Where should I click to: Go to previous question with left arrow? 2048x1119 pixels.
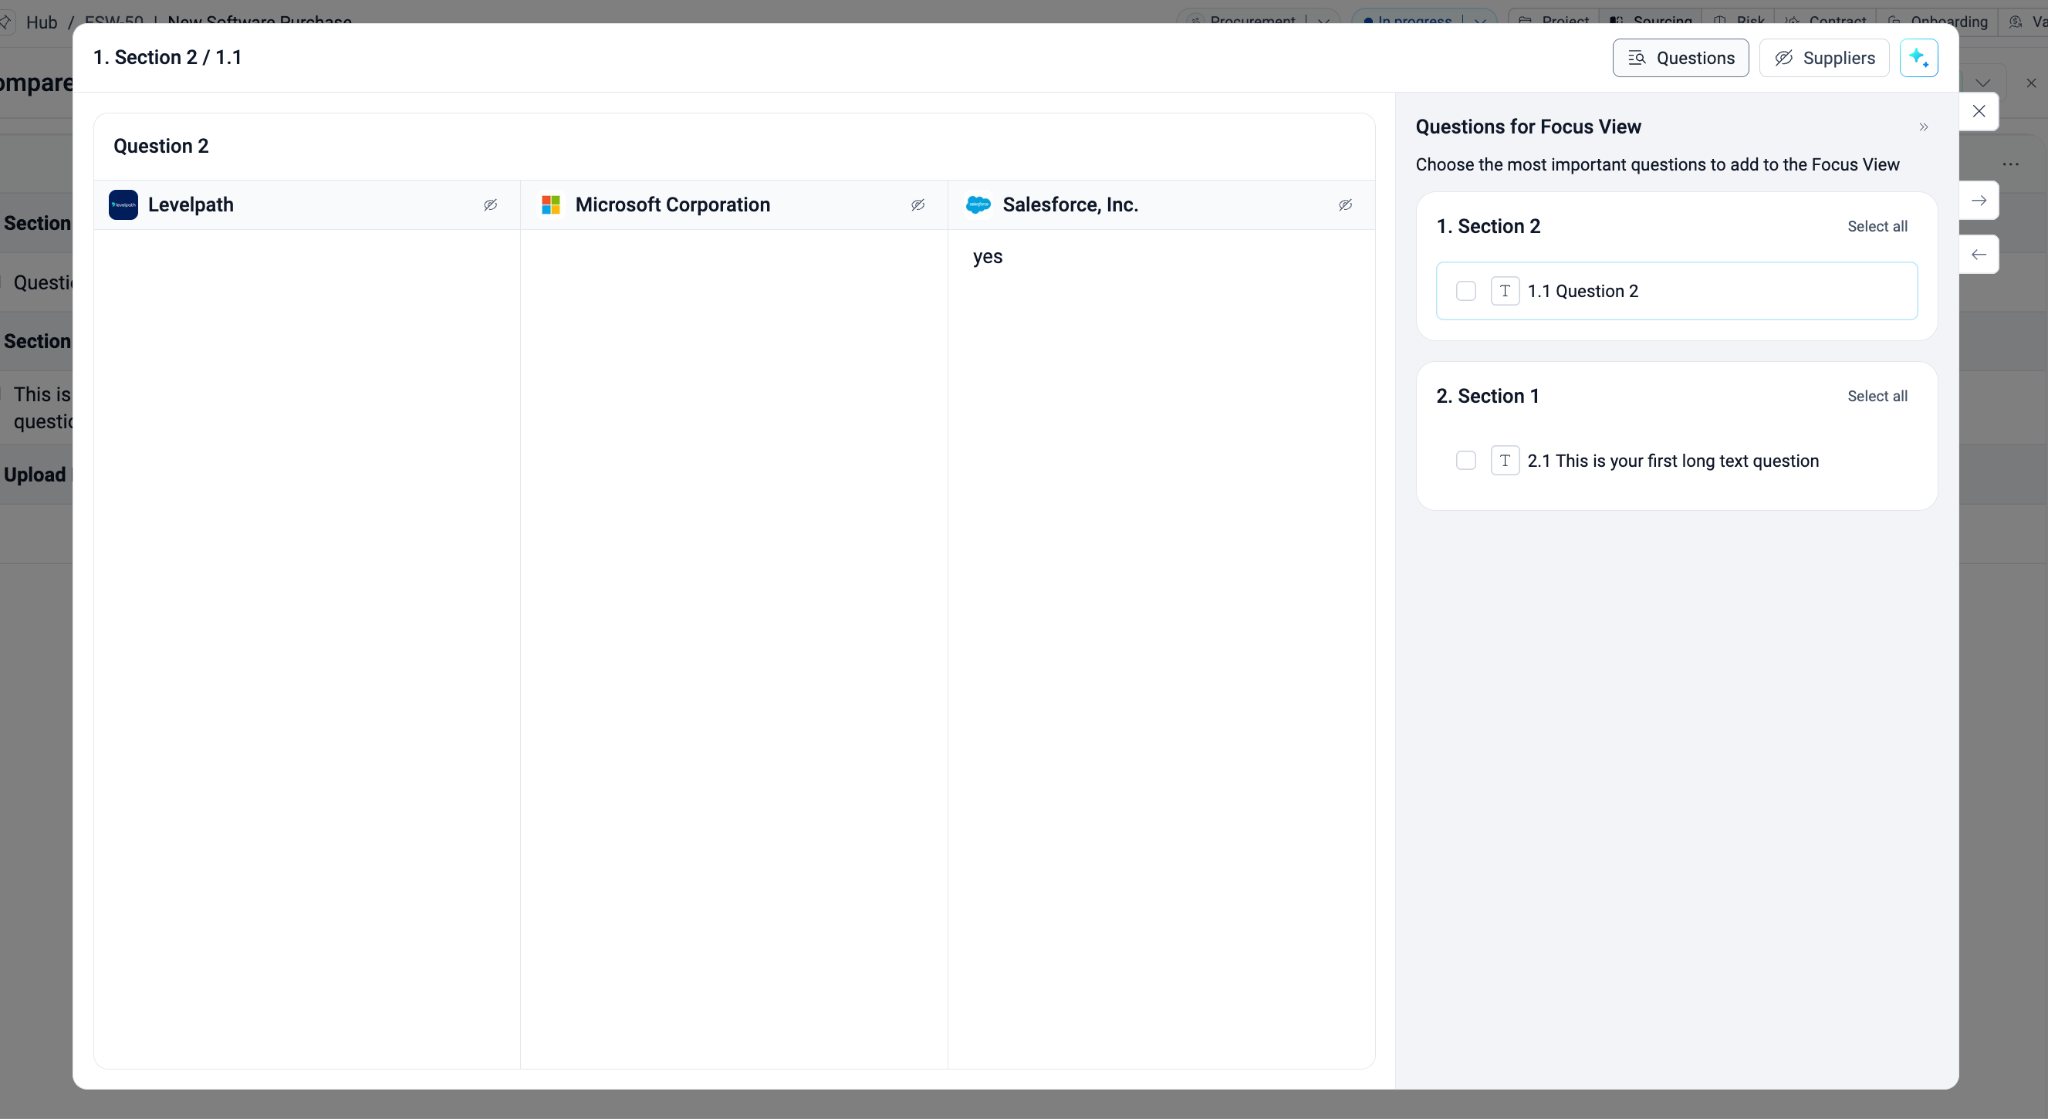pyautogui.click(x=1978, y=255)
